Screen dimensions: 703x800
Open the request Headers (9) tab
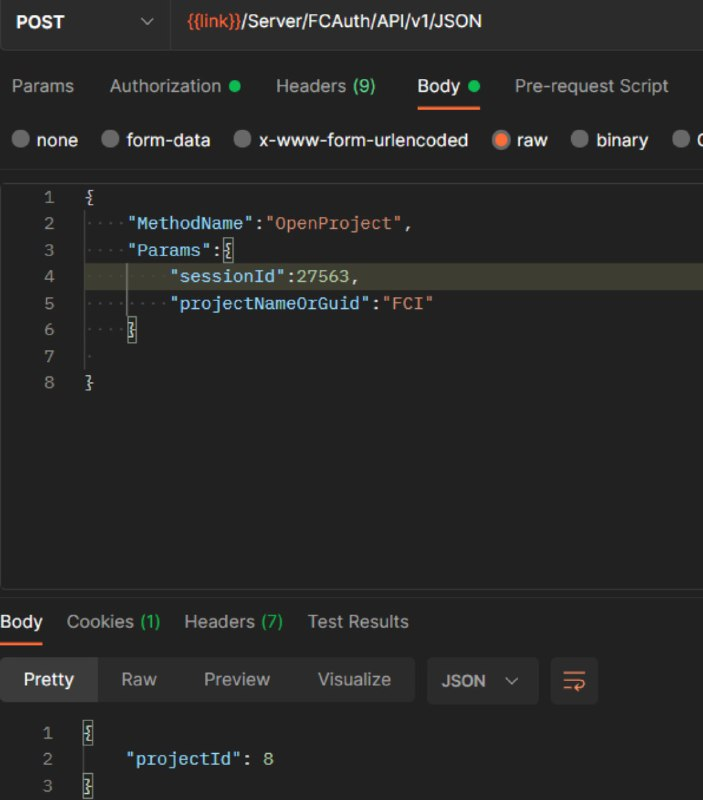325,86
